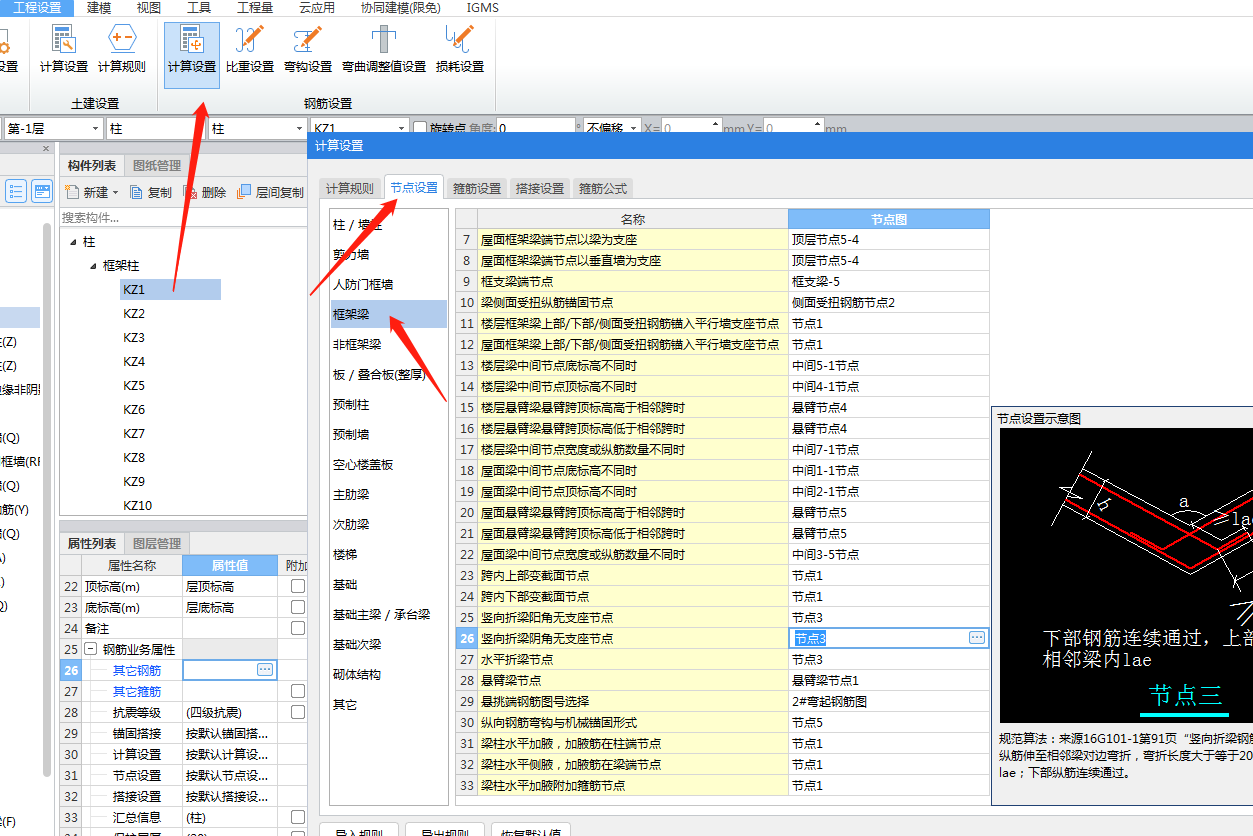Image resolution: width=1253 pixels, height=836 pixels.
Task: Switch to 图纸管理 tab
Action: (157, 166)
